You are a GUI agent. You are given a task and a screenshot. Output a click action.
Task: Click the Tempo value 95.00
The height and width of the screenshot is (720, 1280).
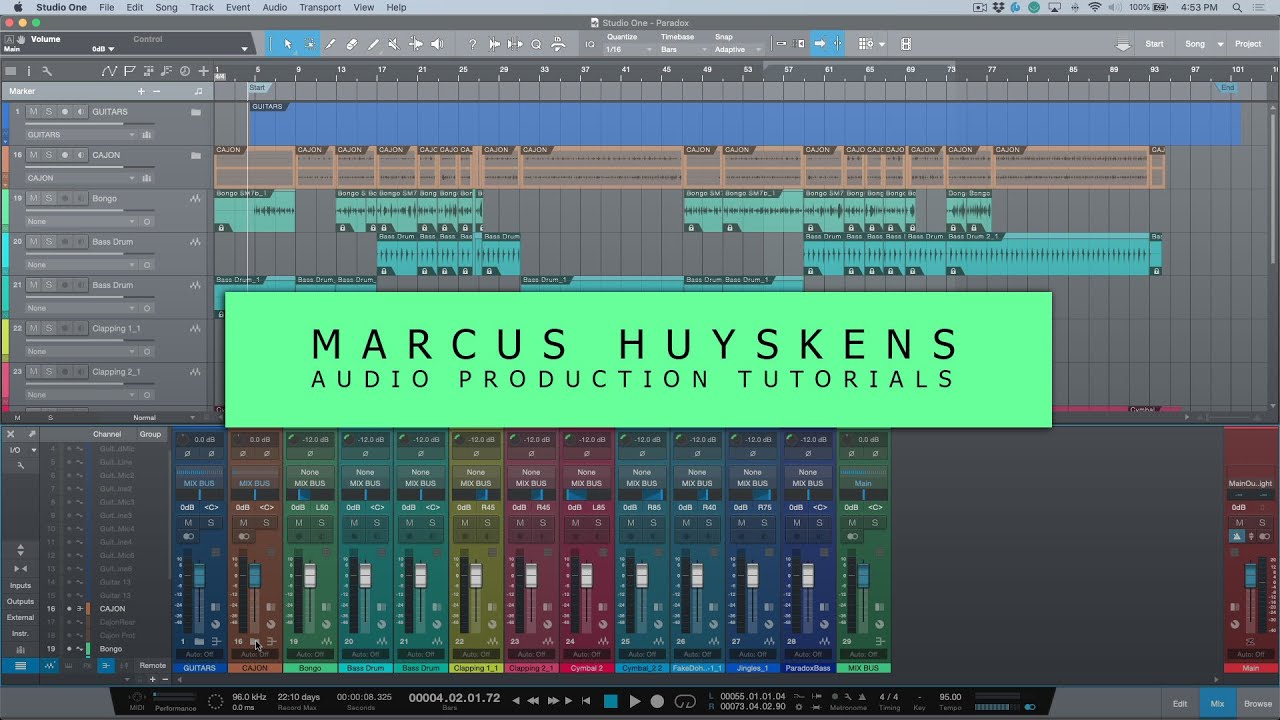(950, 697)
